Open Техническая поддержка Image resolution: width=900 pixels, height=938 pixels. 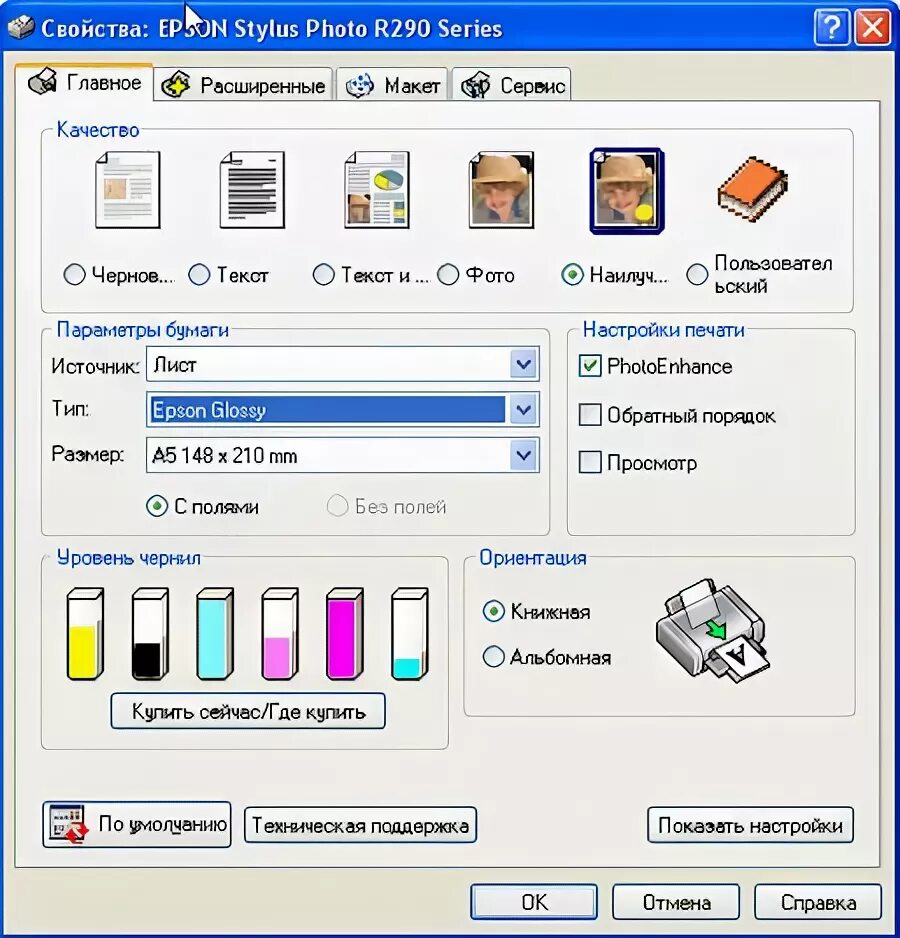[360, 825]
